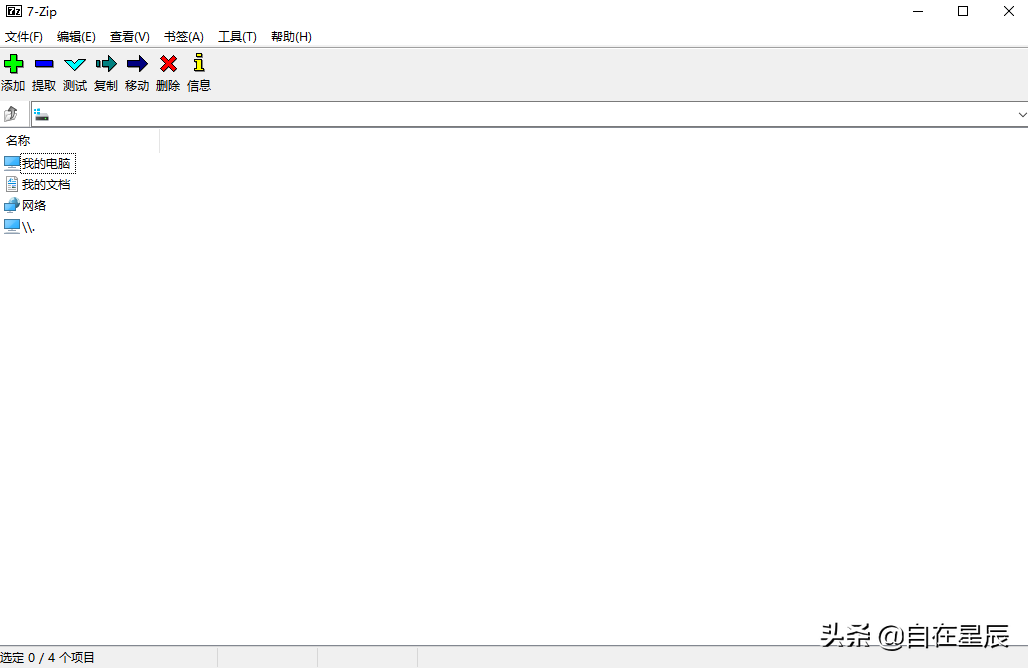Open the 工具(T) menu
The width and height of the screenshot is (1028, 668).
point(237,37)
